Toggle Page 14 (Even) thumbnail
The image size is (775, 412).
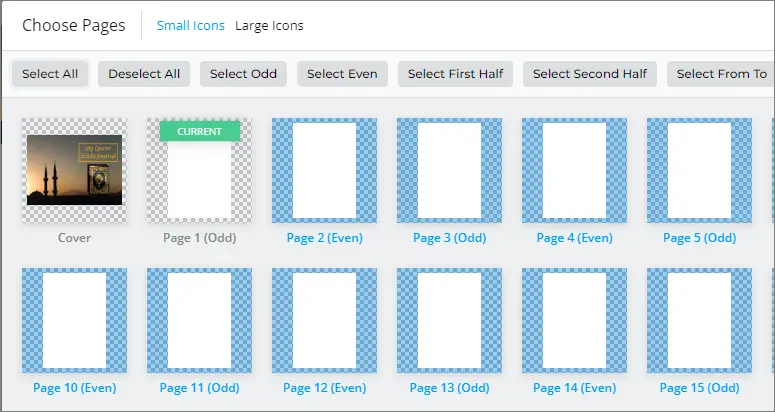[574, 321]
